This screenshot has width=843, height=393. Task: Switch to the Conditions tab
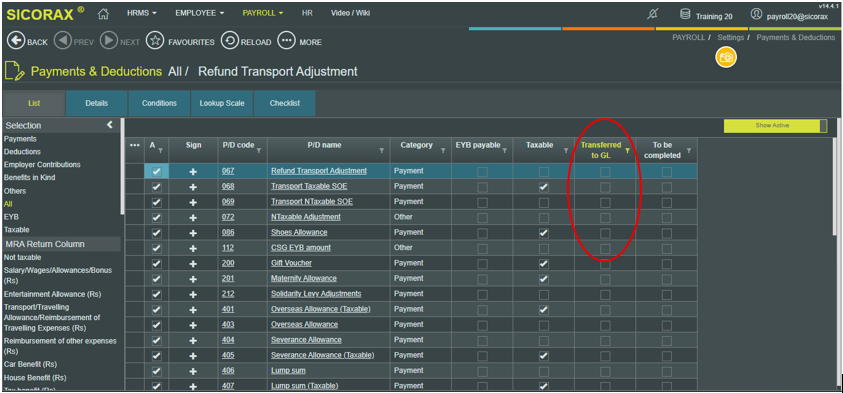pyautogui.click(x=159, y=103)
